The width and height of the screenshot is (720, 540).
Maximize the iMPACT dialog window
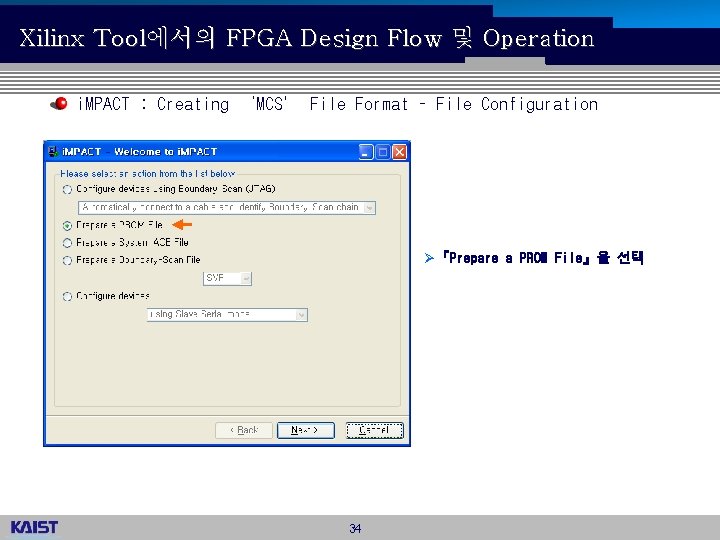pos(382,152)
